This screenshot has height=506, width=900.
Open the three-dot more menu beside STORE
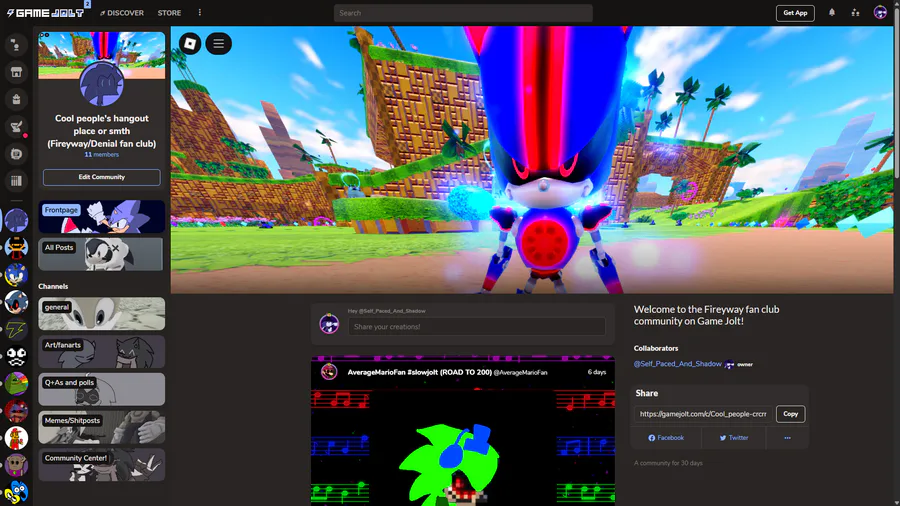coord(200,13)
